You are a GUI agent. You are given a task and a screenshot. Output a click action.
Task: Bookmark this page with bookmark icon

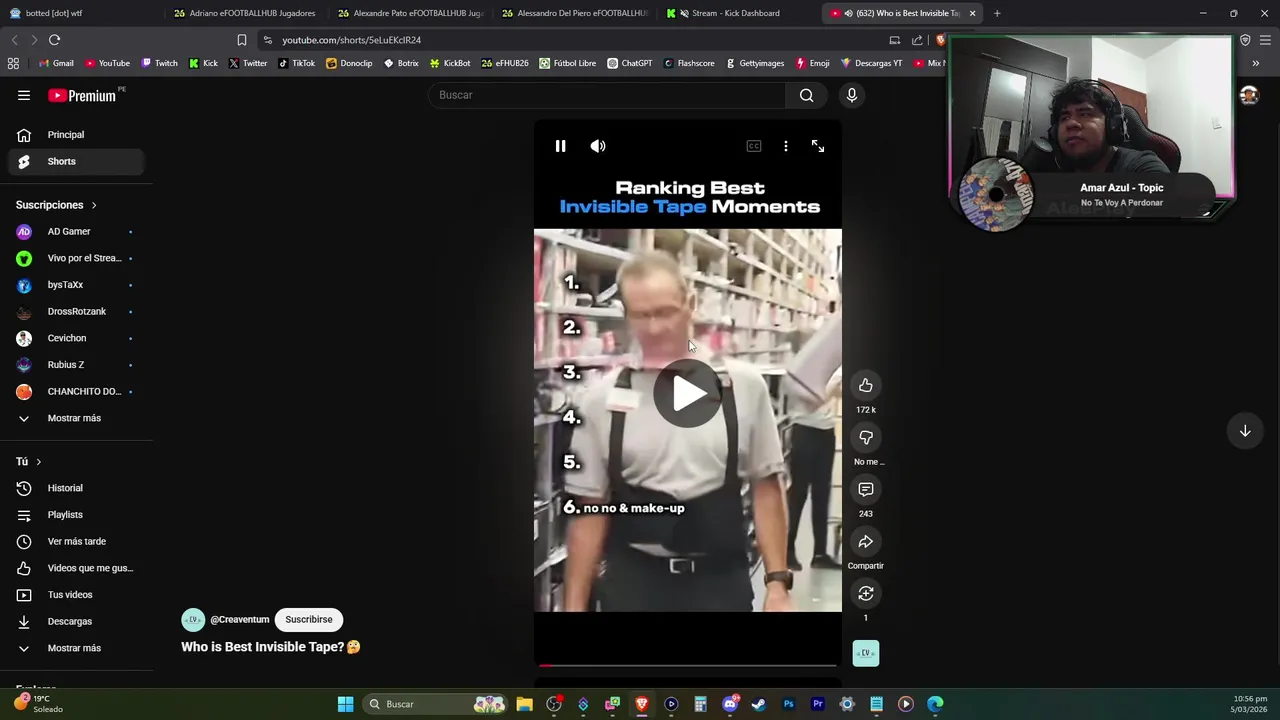click(241, 40)
